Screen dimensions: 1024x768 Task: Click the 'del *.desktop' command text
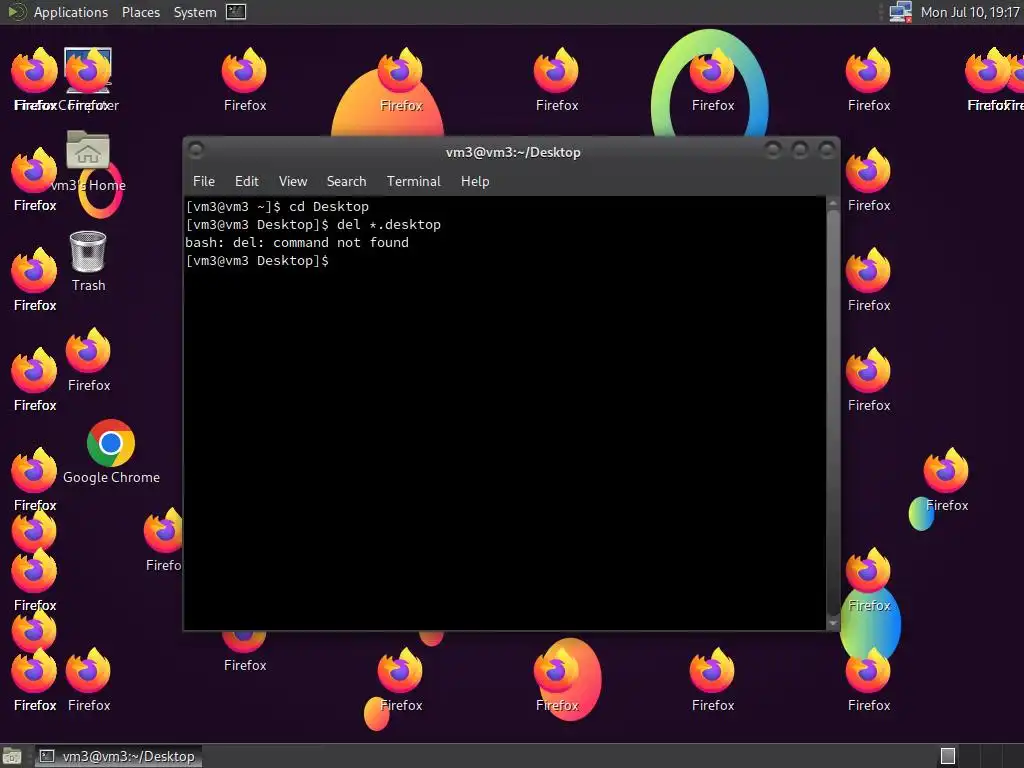[x=389, y=225]
